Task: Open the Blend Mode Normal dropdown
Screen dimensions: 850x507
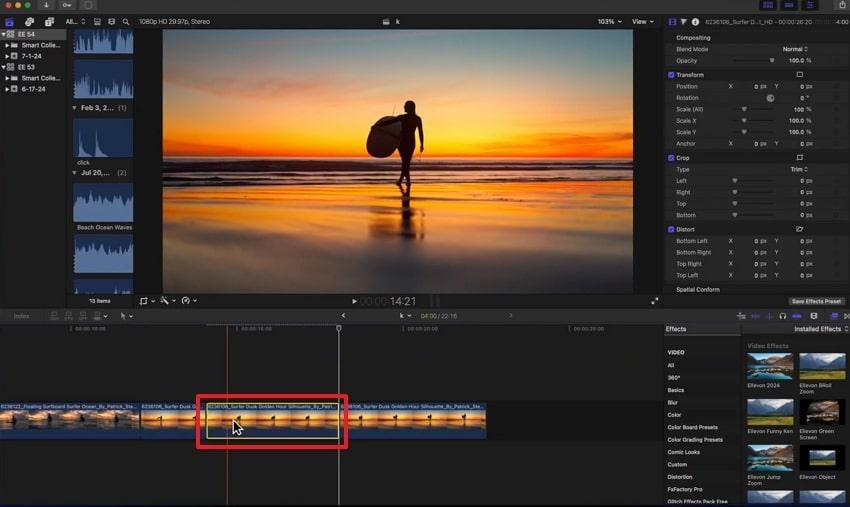Action: coord(795,49)
